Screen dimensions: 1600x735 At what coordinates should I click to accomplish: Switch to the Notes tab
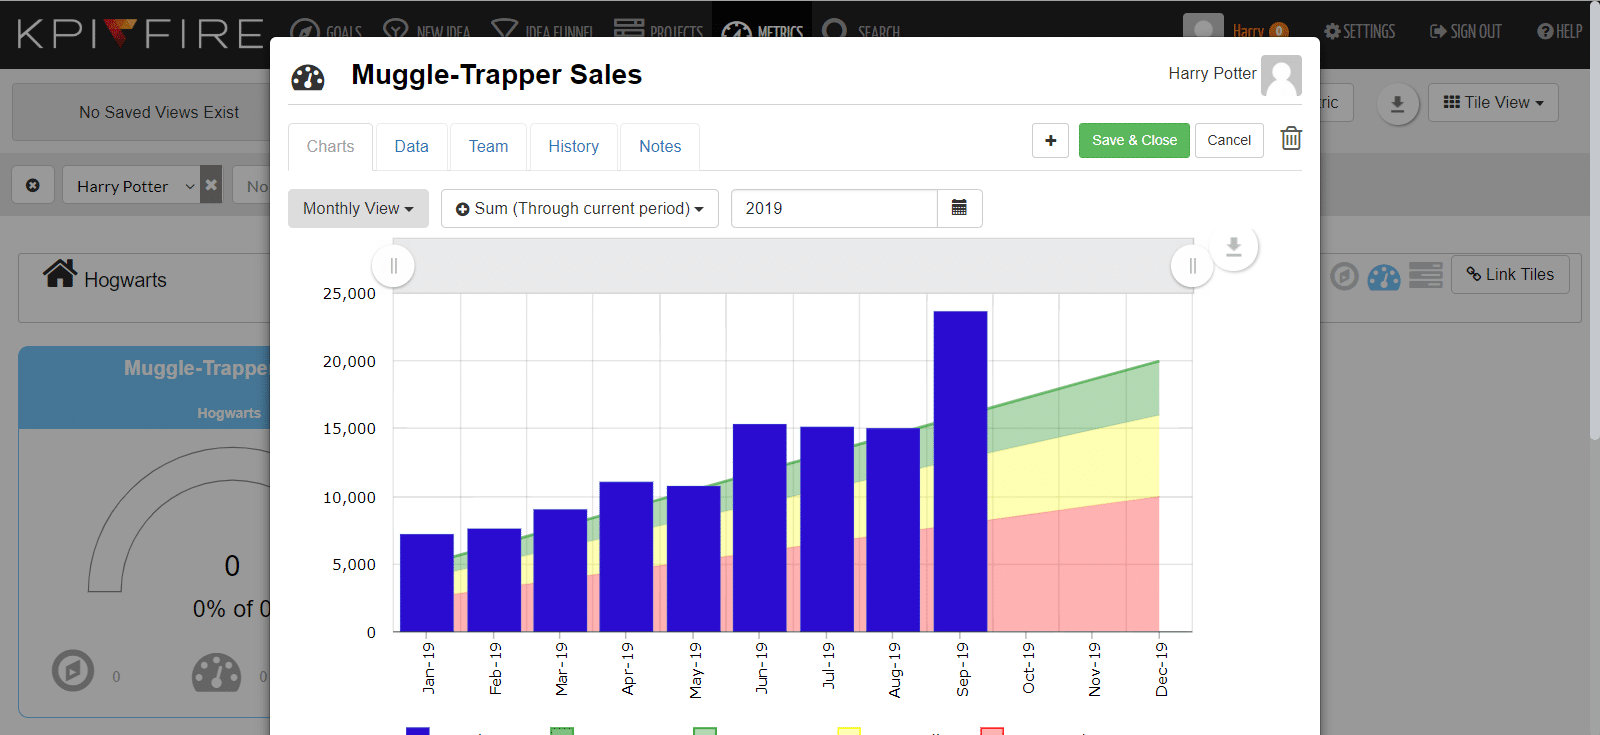pos(660,146)
